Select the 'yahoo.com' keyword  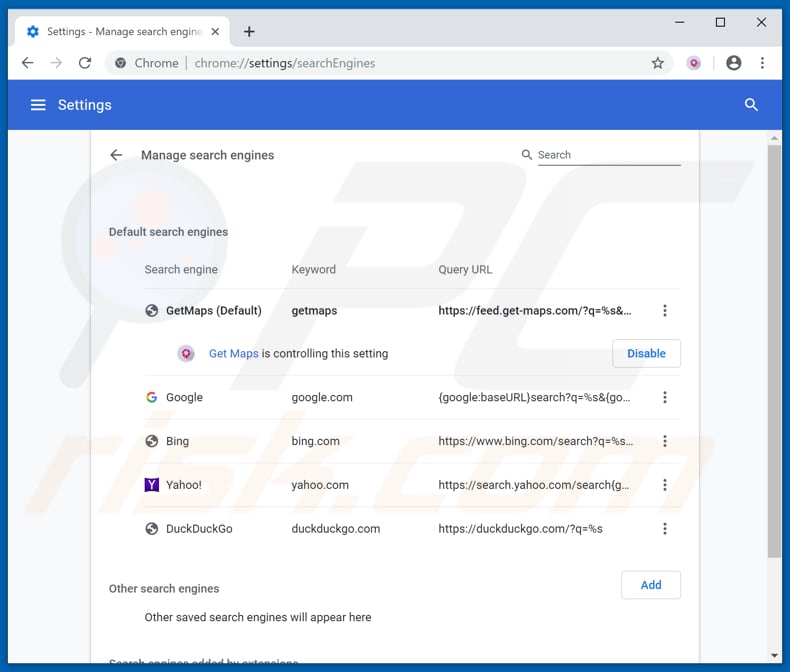[x=320, y=485]
